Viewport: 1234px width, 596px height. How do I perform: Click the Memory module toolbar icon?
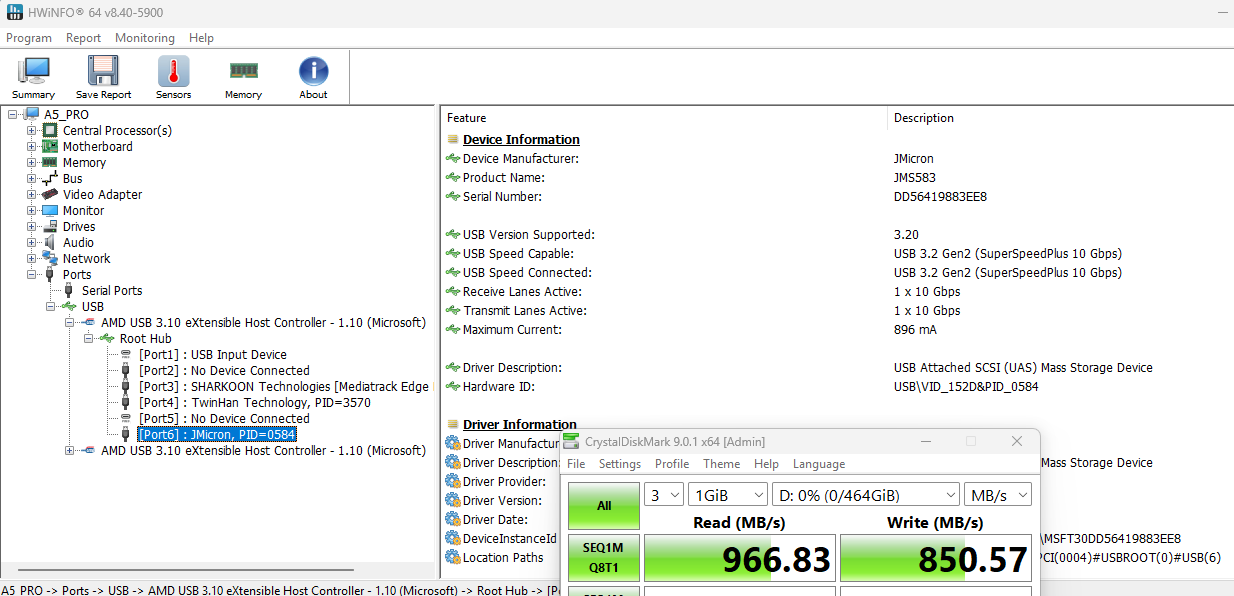243,77
